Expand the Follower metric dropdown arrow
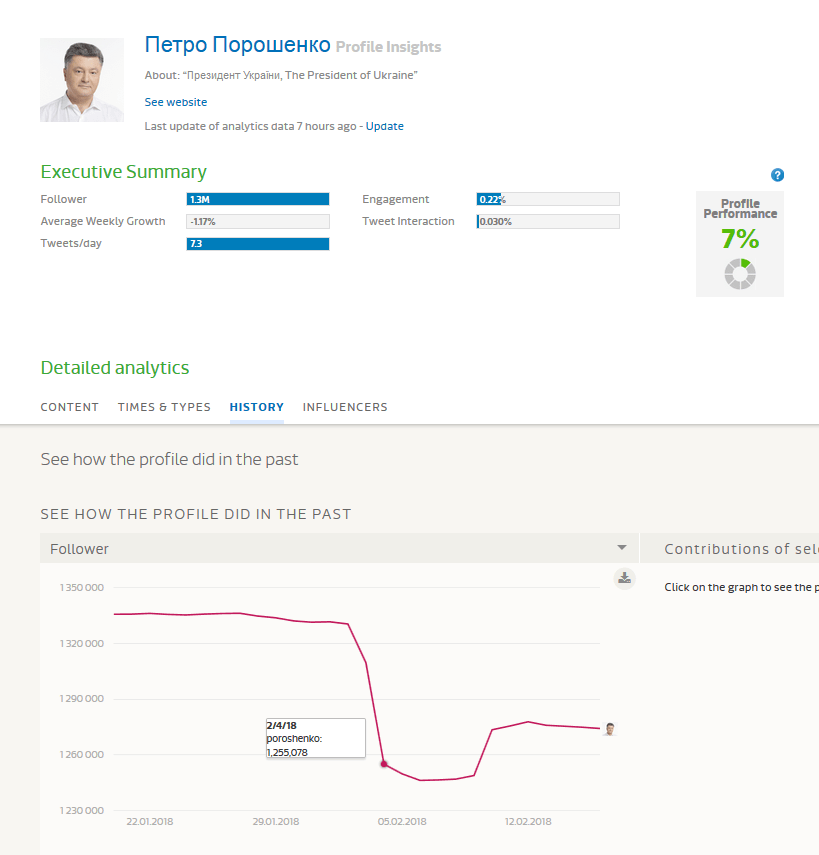Viewport: 819px width, 855px height. pos(622,548)
